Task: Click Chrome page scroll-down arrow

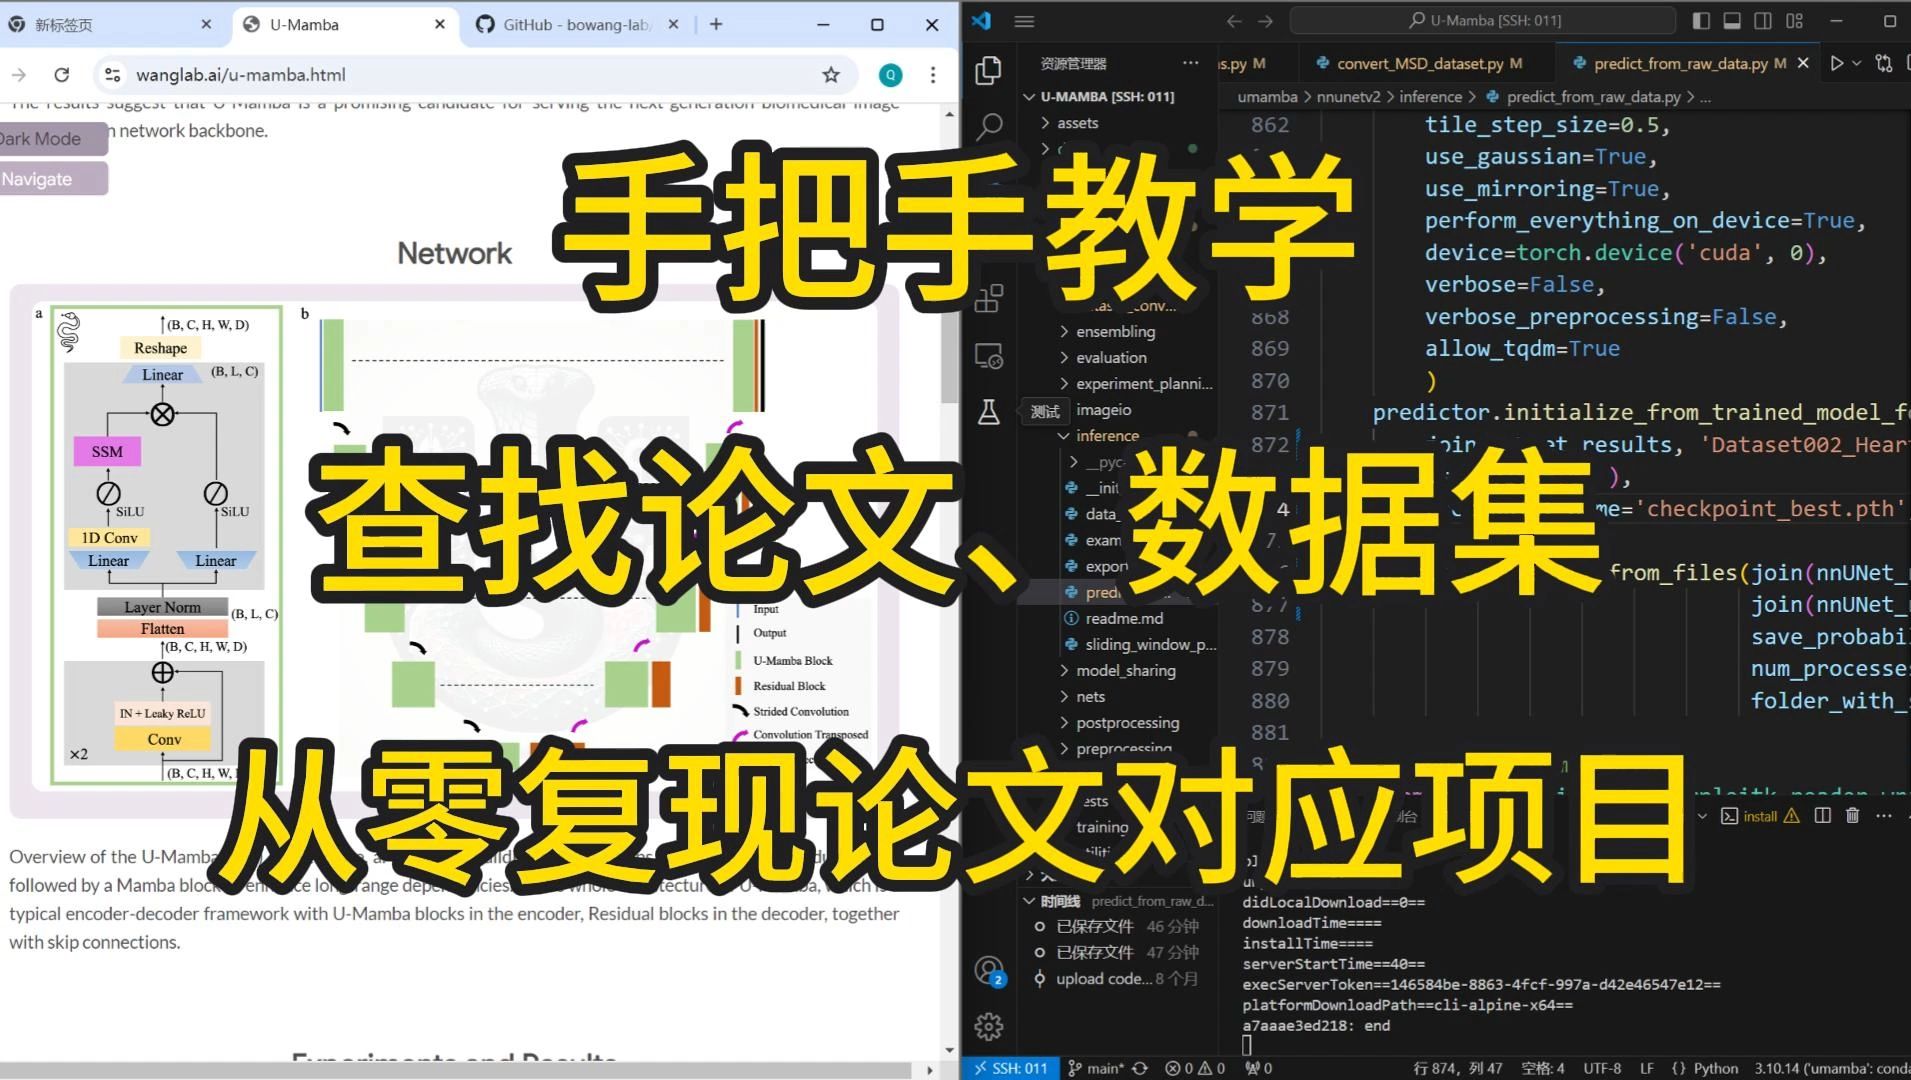Action: pos(949,1049)
